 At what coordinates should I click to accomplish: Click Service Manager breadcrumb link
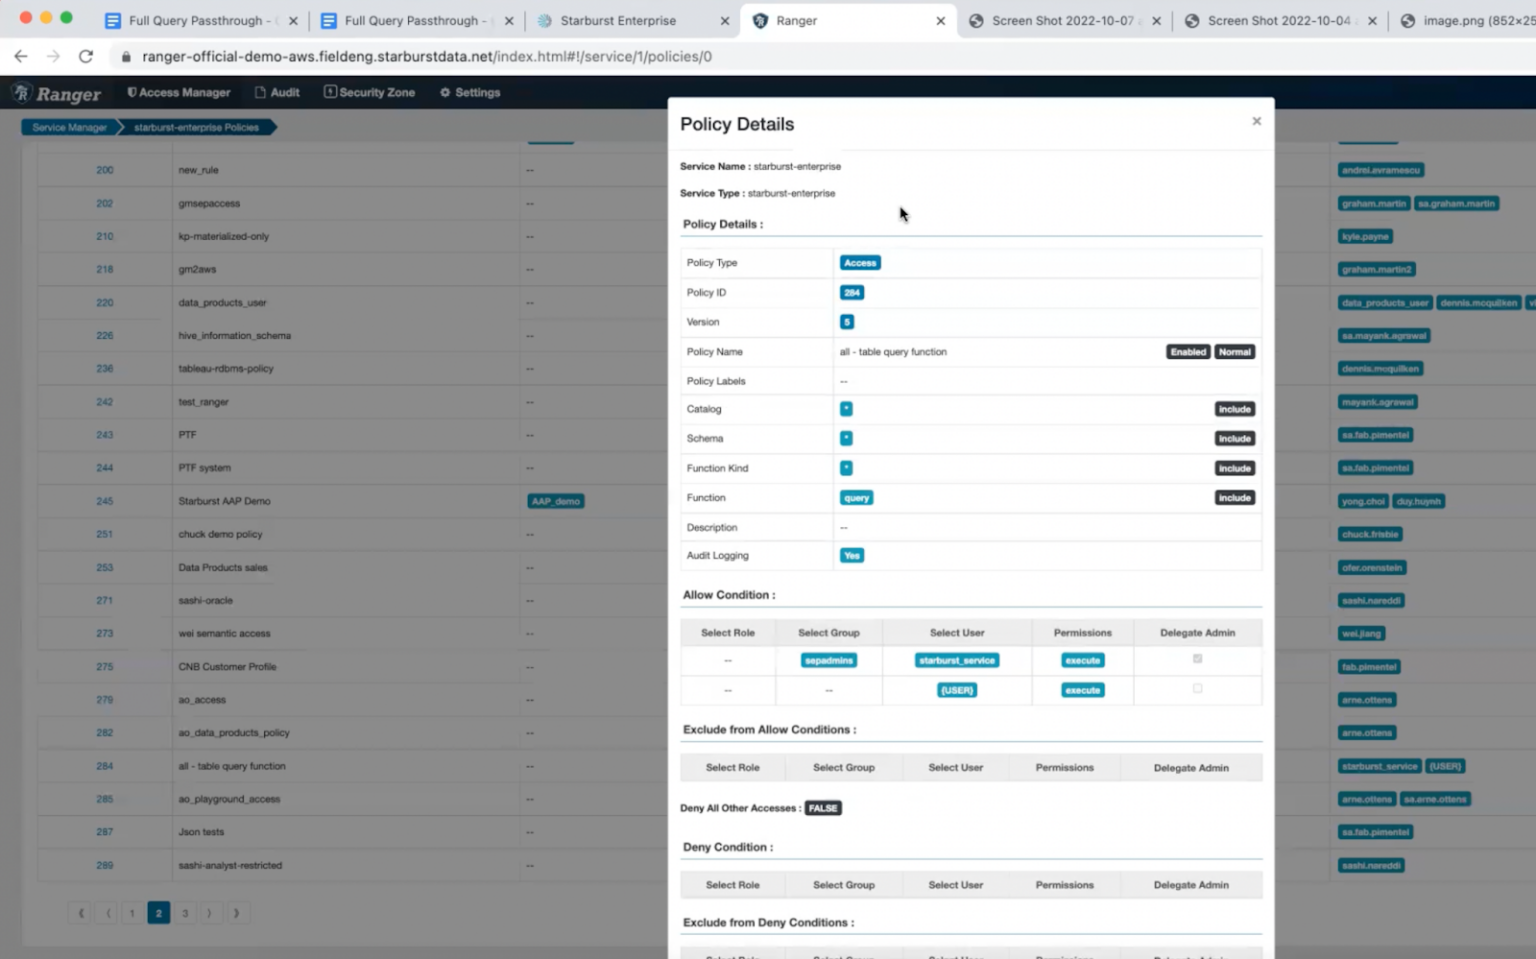point(69,128)
